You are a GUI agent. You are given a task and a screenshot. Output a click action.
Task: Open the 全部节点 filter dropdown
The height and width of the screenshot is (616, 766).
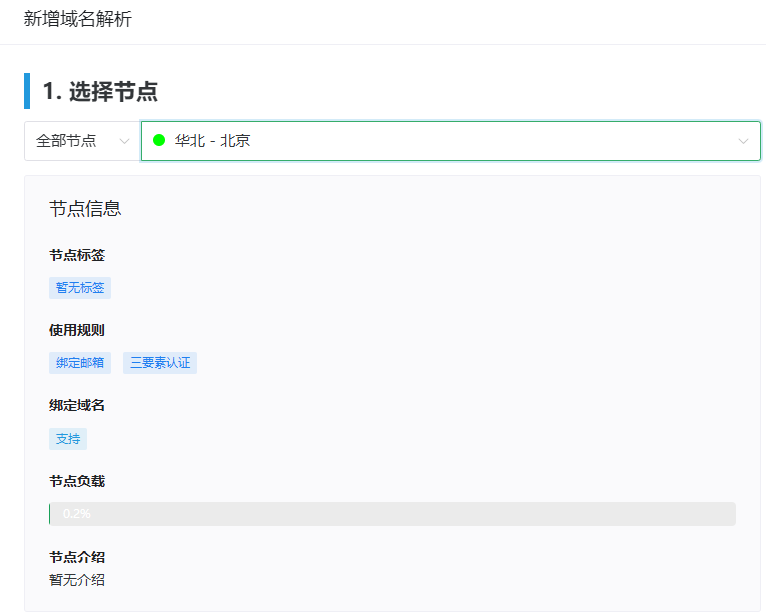point(81,141)
